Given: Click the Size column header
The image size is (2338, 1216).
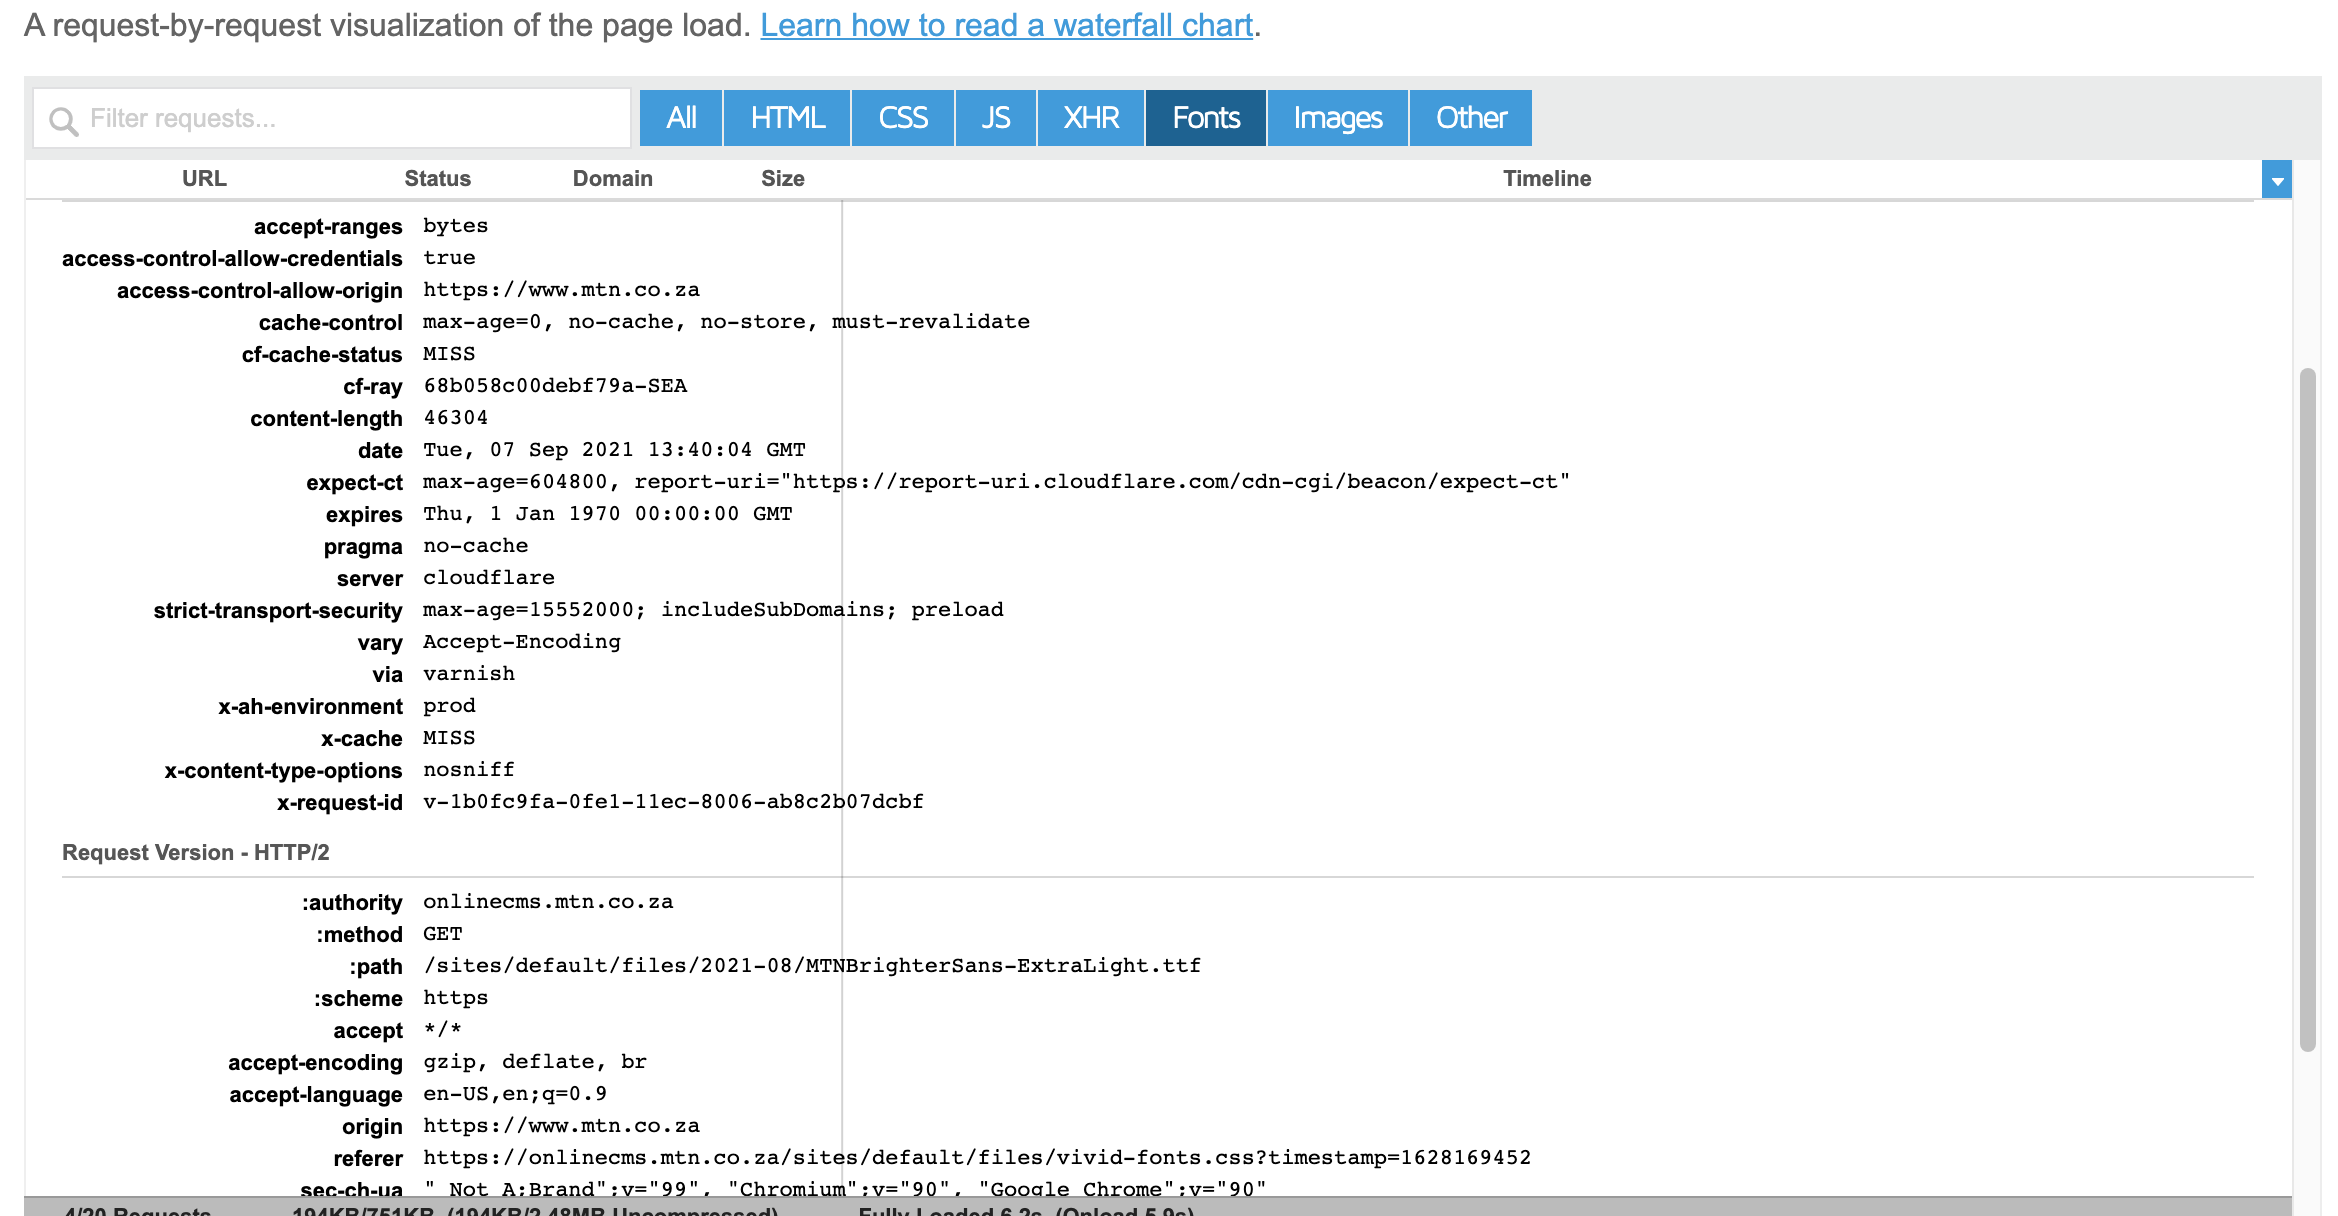Looking at the screenshot, I should pos(782,178).
